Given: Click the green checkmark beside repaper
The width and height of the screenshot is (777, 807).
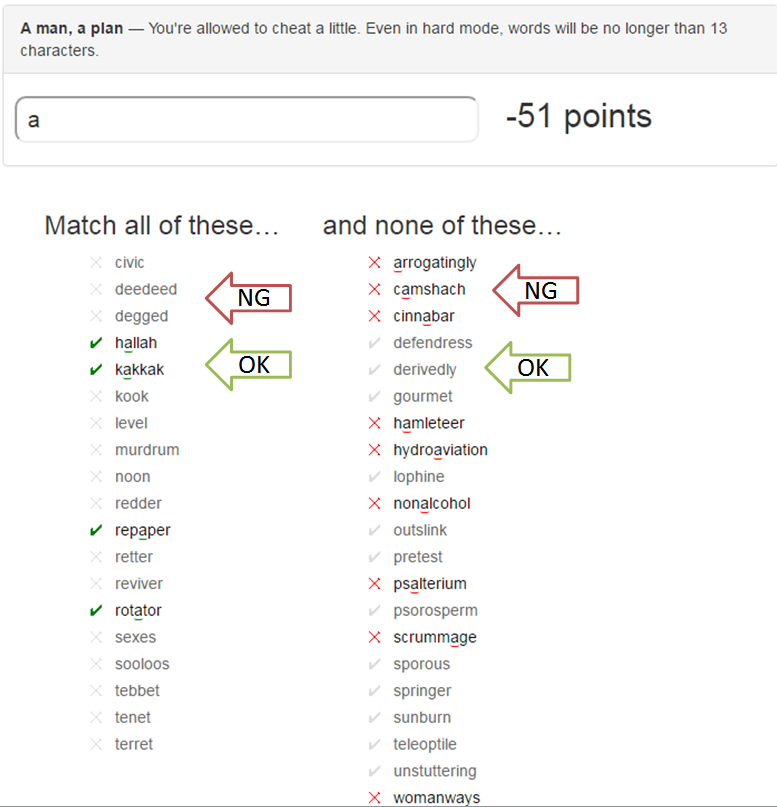Looking at the screenshot, I should [x=96, y=531].
